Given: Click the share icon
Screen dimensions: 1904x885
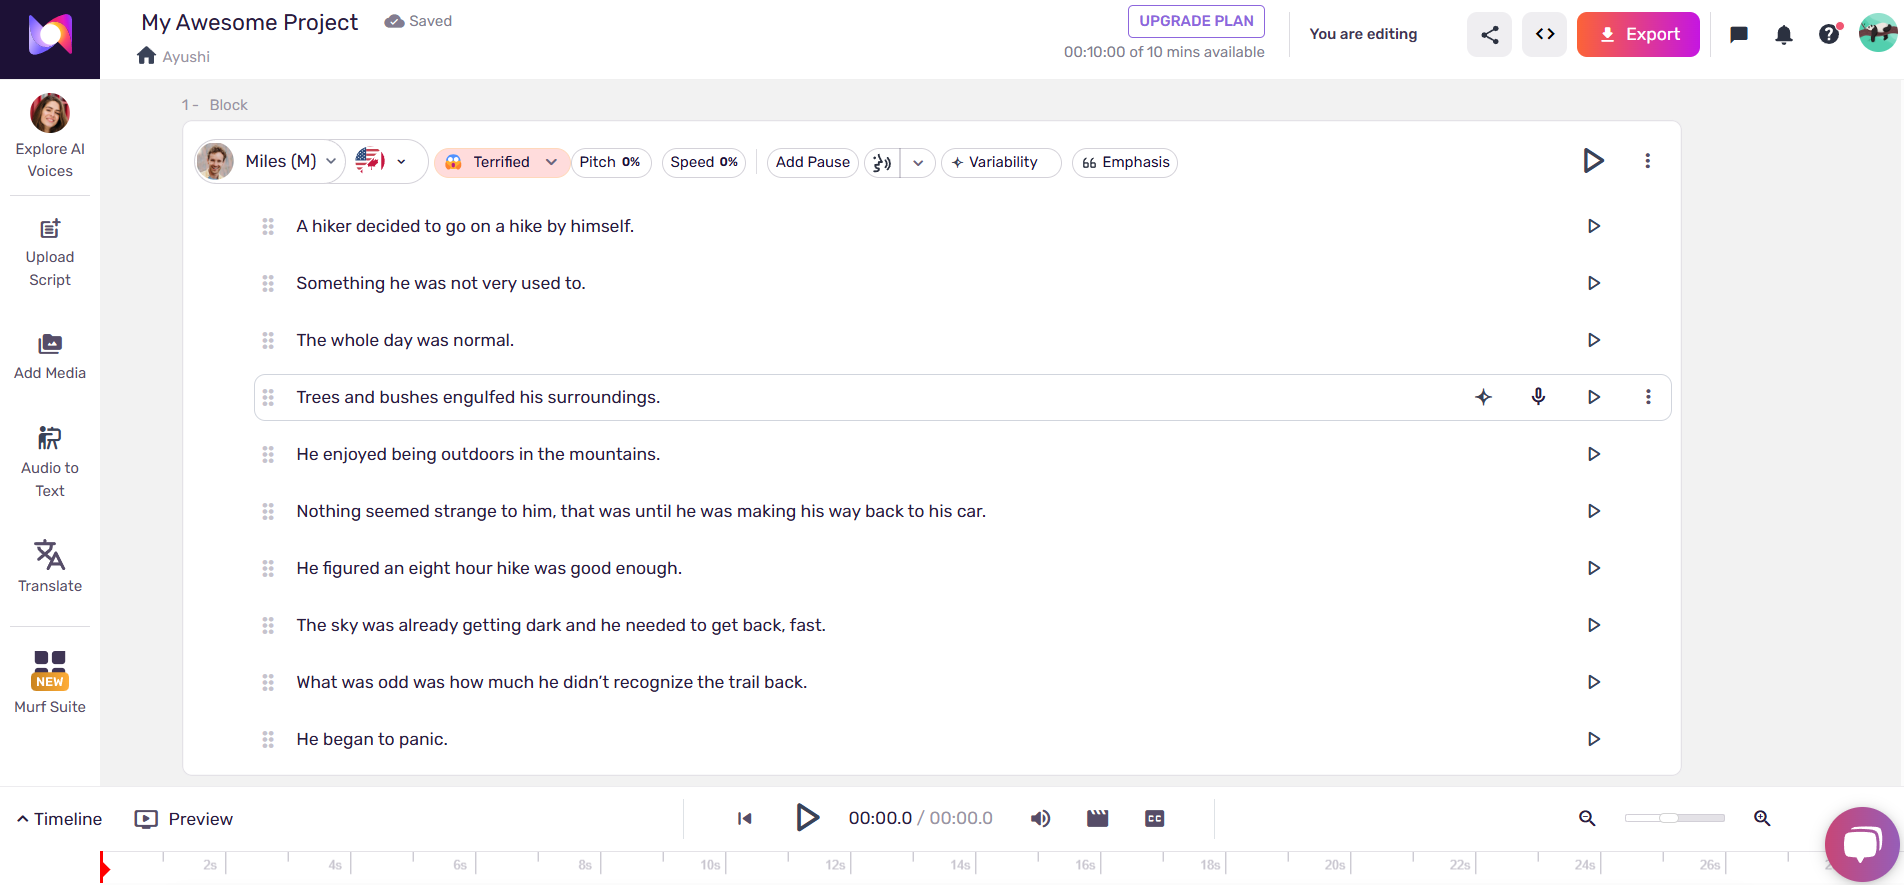Looking at the screenshot, I should (x=1489, y=35).
